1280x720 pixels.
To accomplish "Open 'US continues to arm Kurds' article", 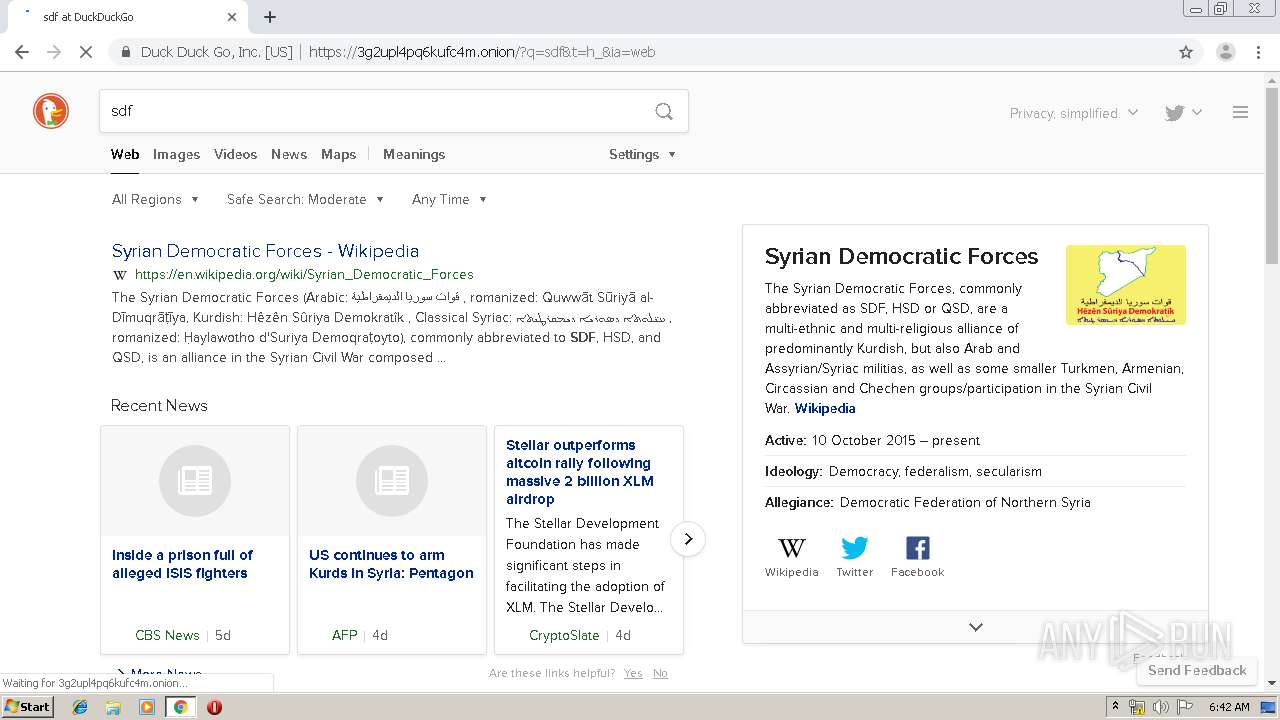I will [391, 564].
